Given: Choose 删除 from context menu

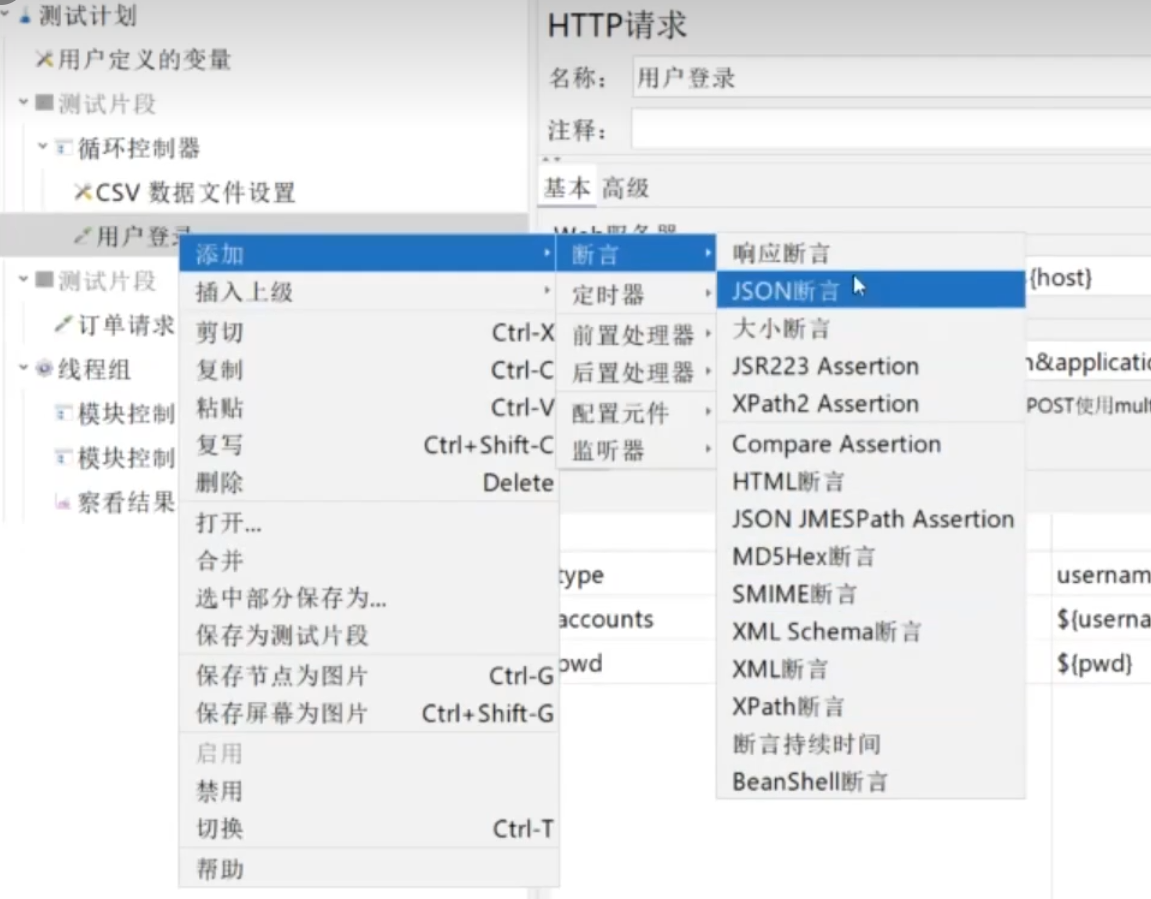Looking at the screenshot, I should point(368,482).
